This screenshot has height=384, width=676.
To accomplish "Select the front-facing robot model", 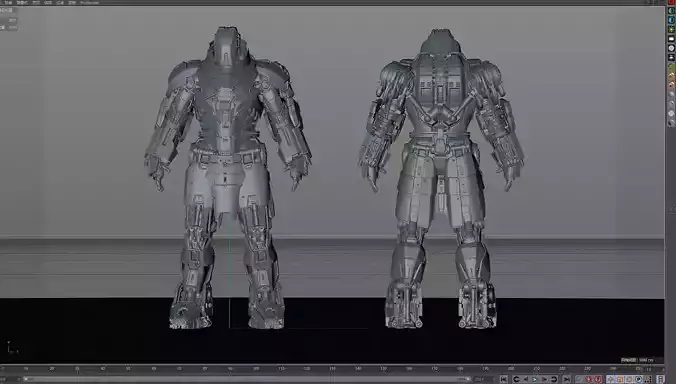I will pos(228,178).
